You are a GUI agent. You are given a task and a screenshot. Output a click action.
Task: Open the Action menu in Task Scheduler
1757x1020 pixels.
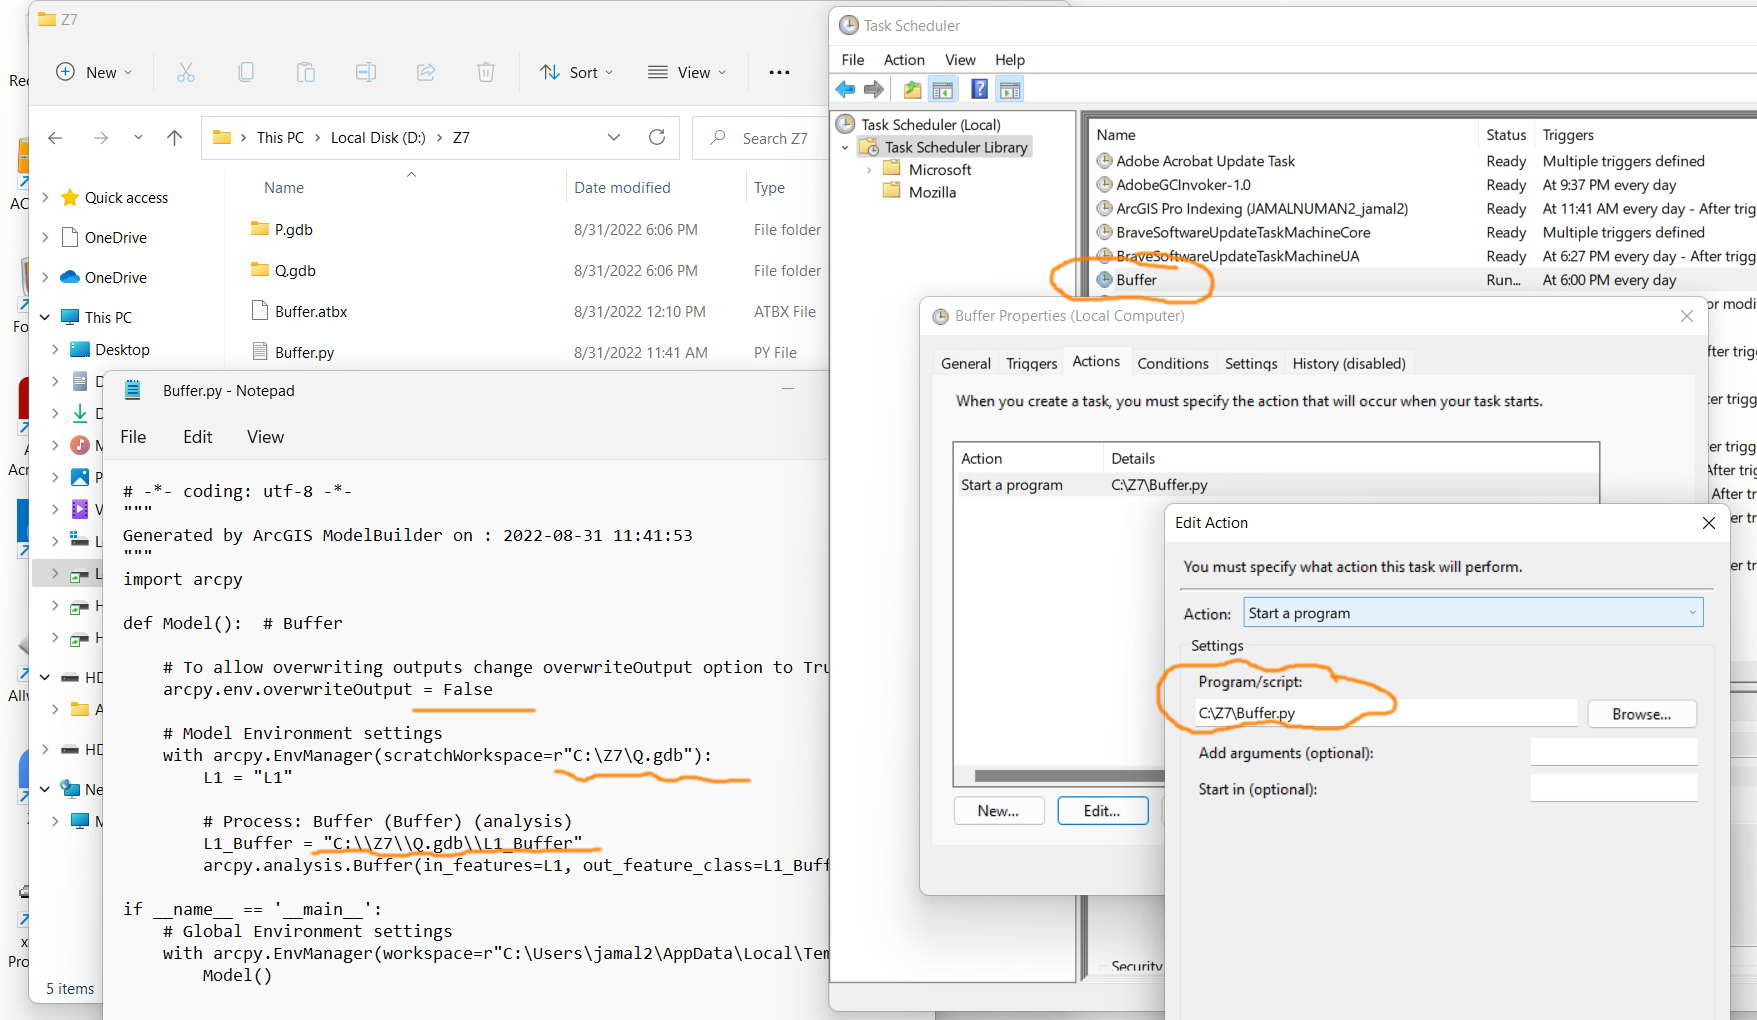(904, 60)
